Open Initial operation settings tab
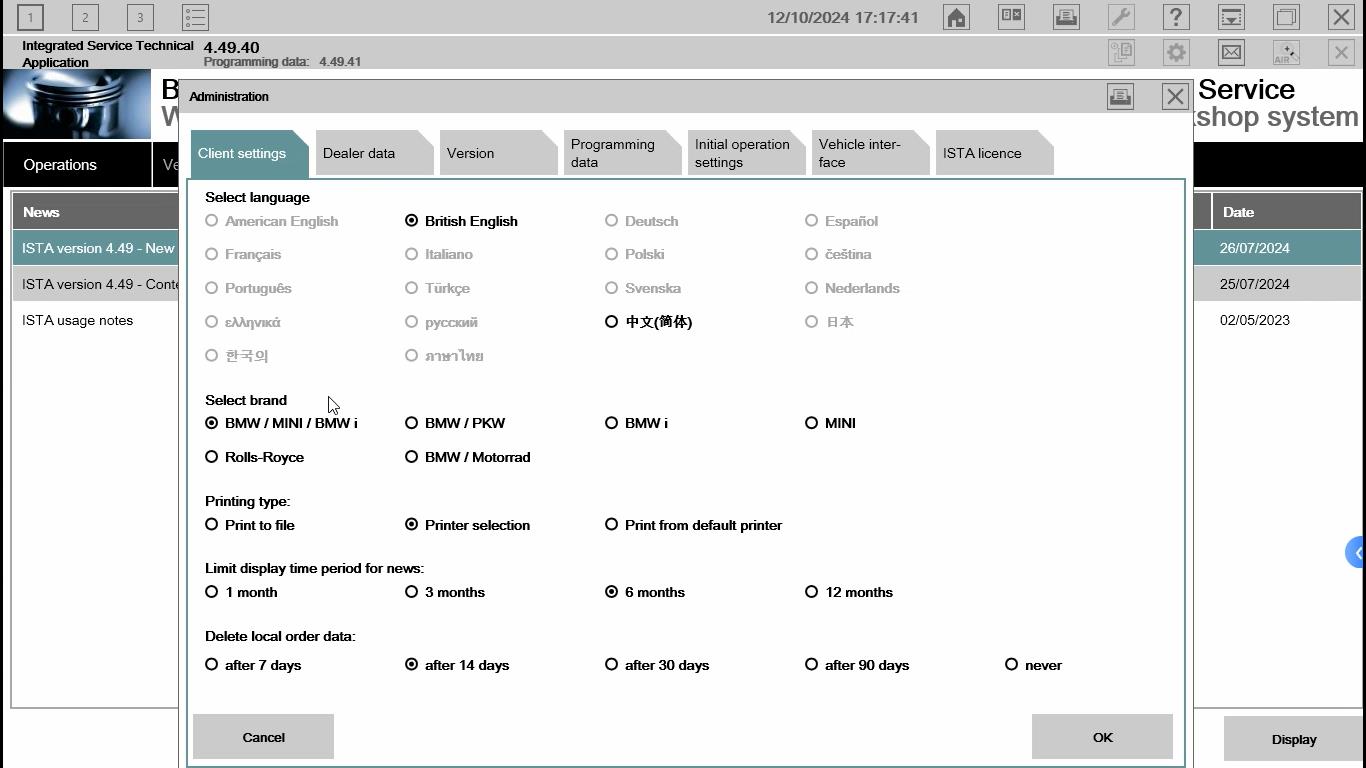This screenshot has width=1366, height=768. pos(746,153)
